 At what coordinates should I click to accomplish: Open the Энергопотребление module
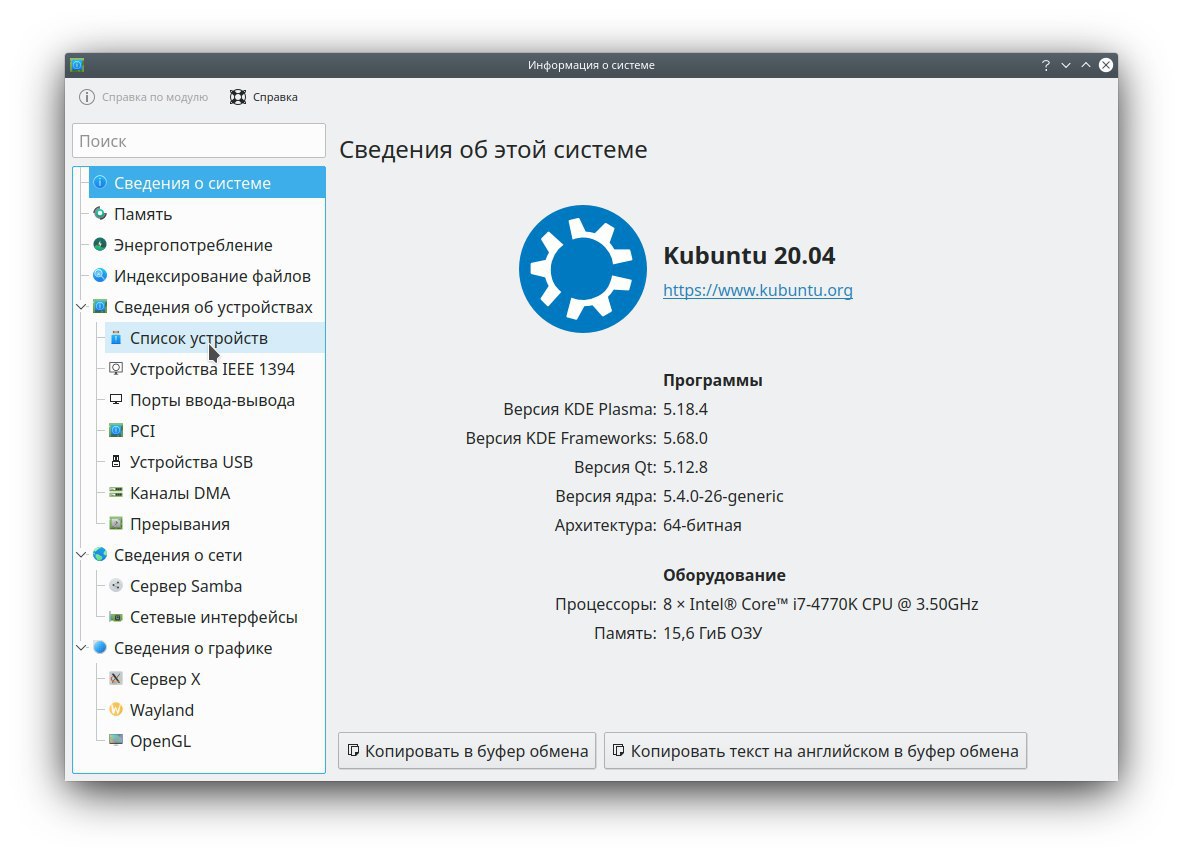click(x=207, y=244)
